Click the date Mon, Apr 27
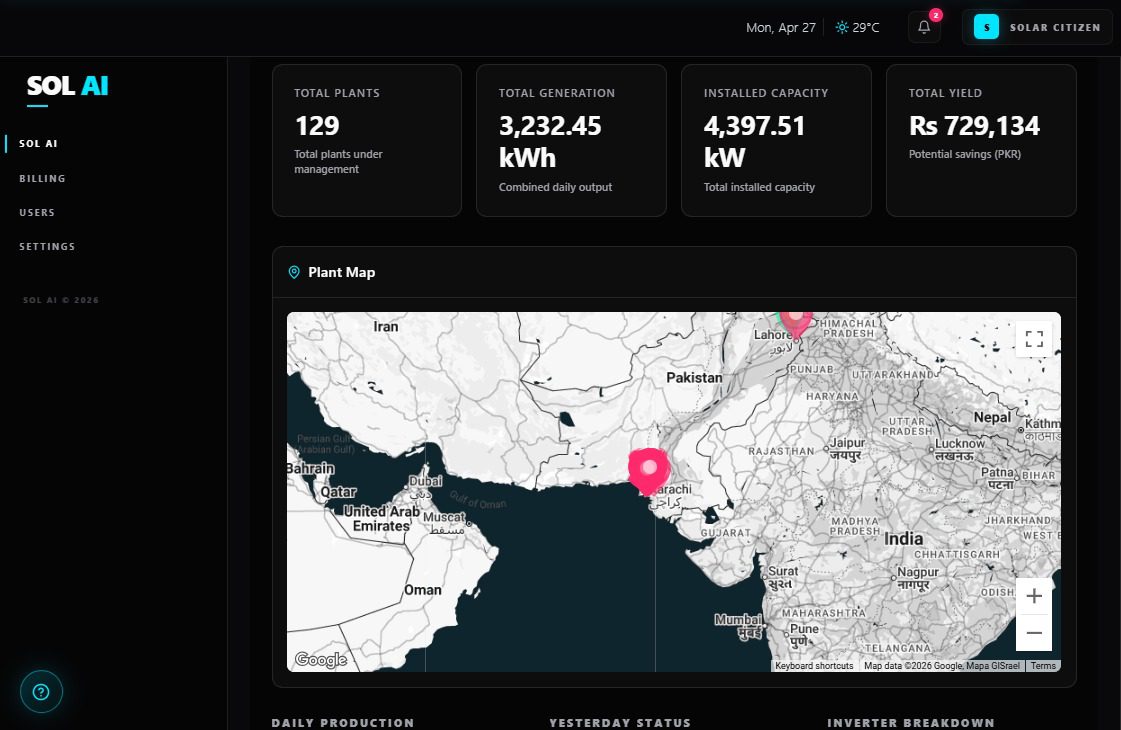This screenshot has width=1121, height=730. [781, 27]
